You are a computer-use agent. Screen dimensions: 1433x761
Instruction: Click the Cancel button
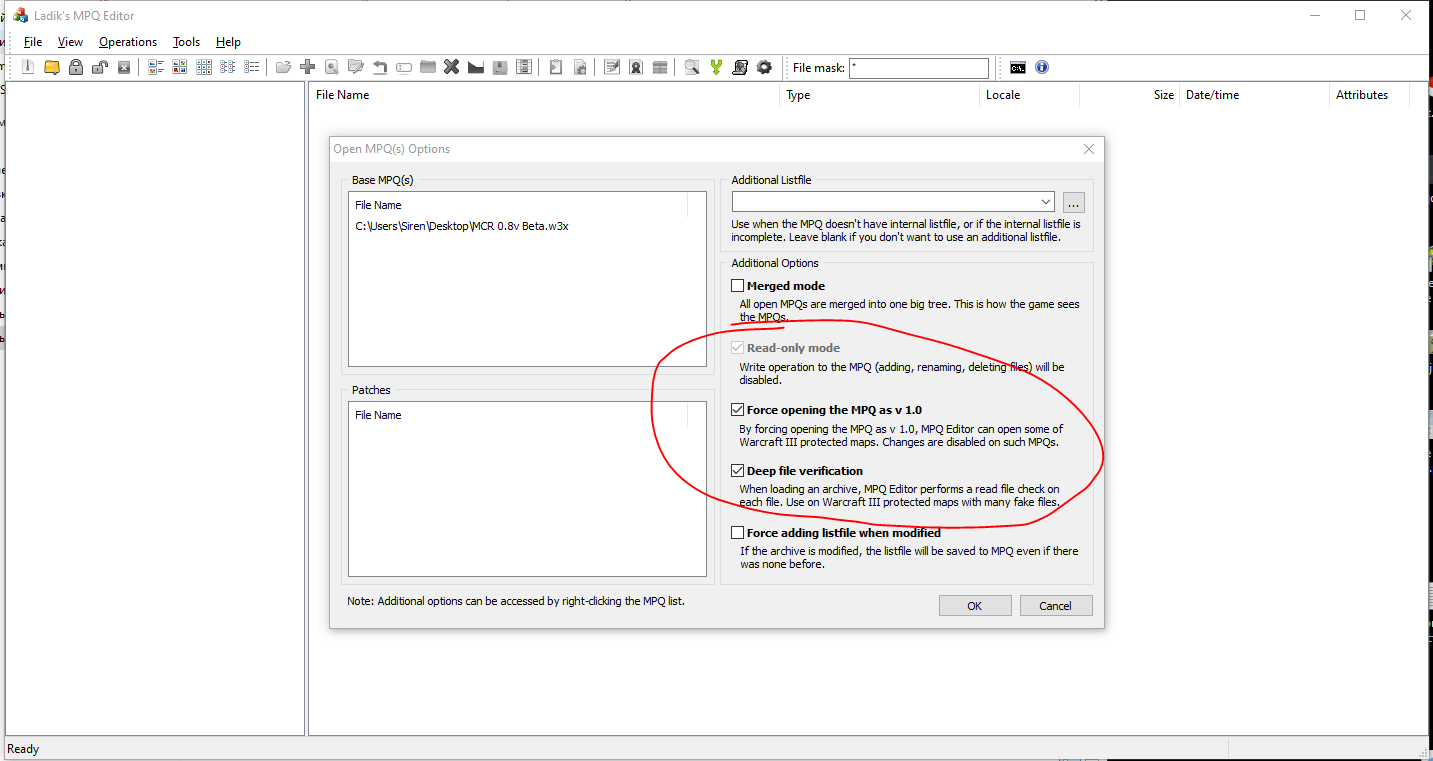tap(1055, 606)
